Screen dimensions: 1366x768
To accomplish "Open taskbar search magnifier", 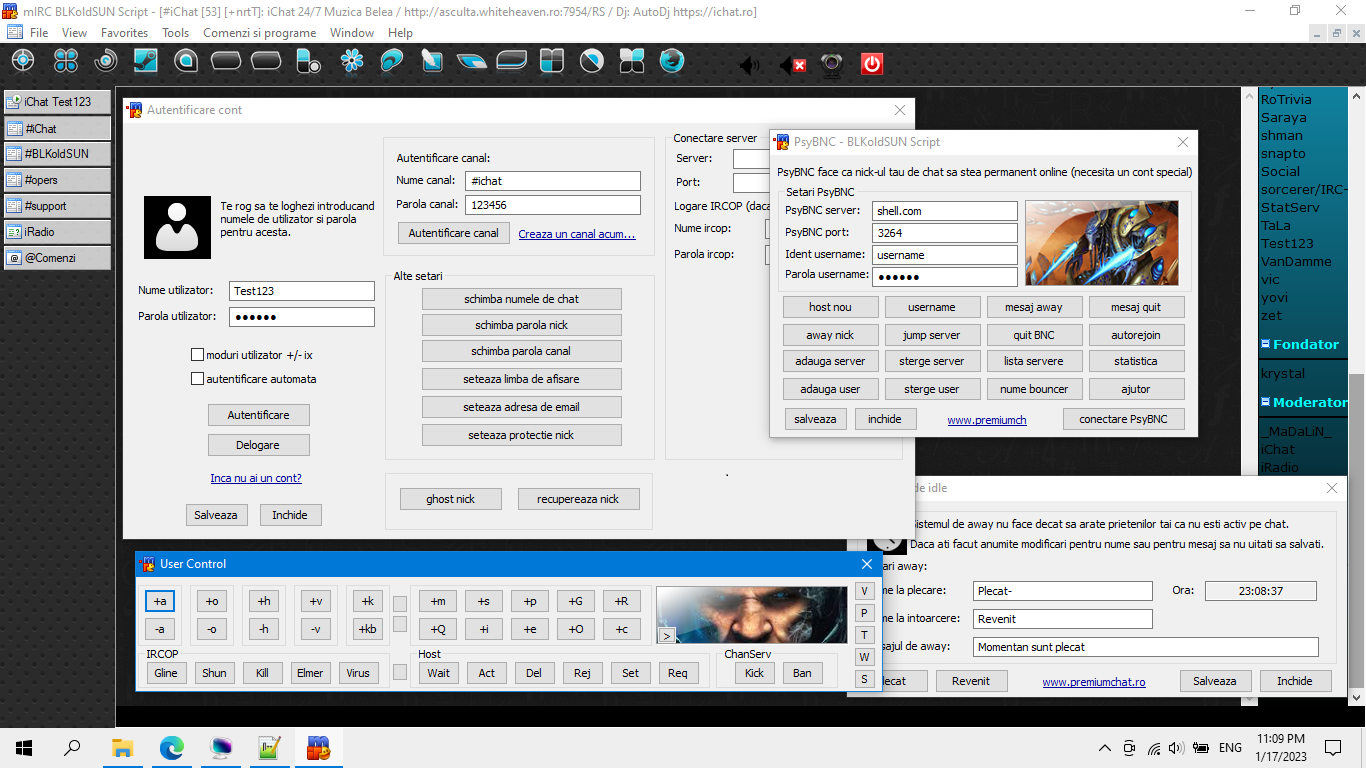I will (x=72, y=747).
